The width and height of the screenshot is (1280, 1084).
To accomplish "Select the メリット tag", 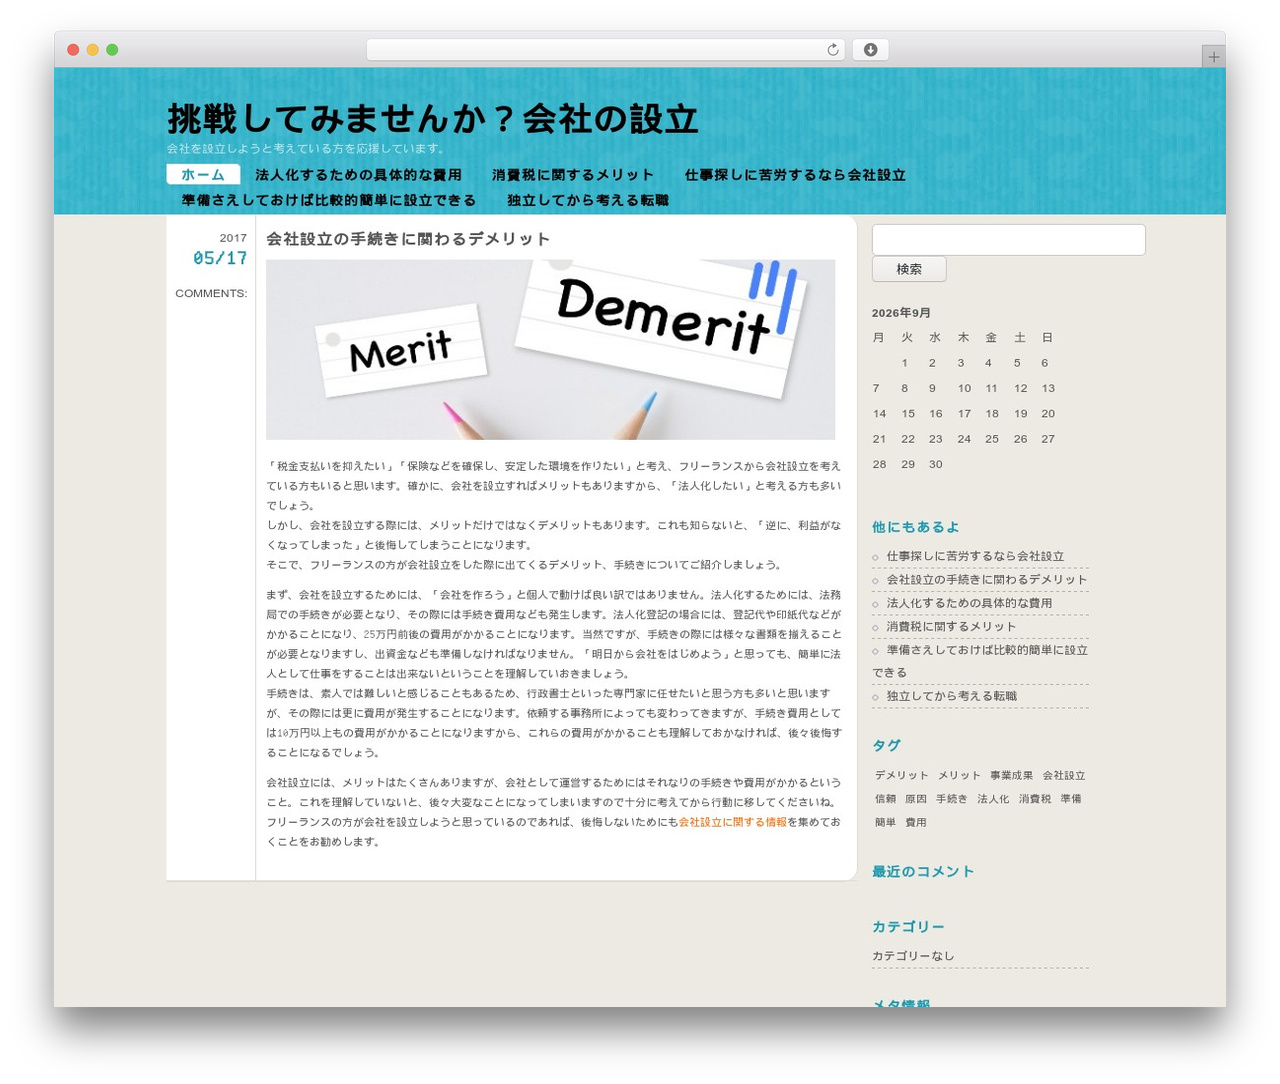I will (x=959, y=775).
